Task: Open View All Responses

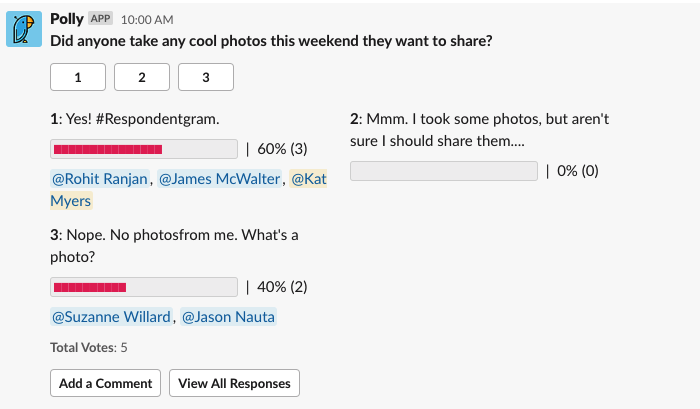Action: [x=234, y=383]
